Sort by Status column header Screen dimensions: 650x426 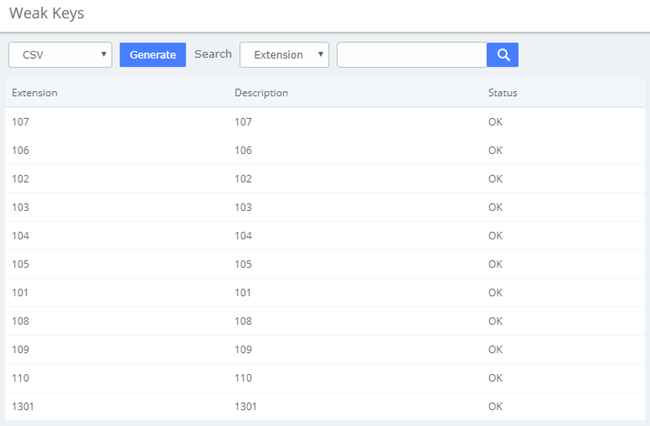click(502, 93)
